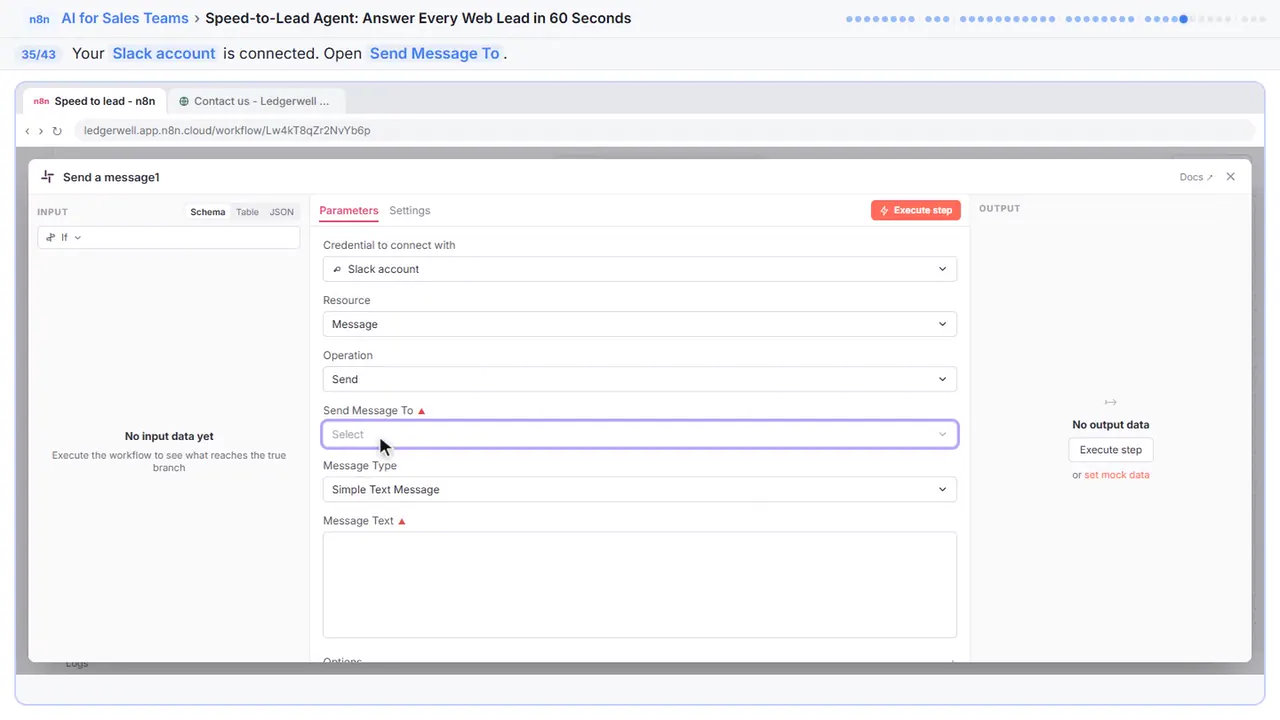
Task: Select the Table input view
Action: [x=247, y=212]
